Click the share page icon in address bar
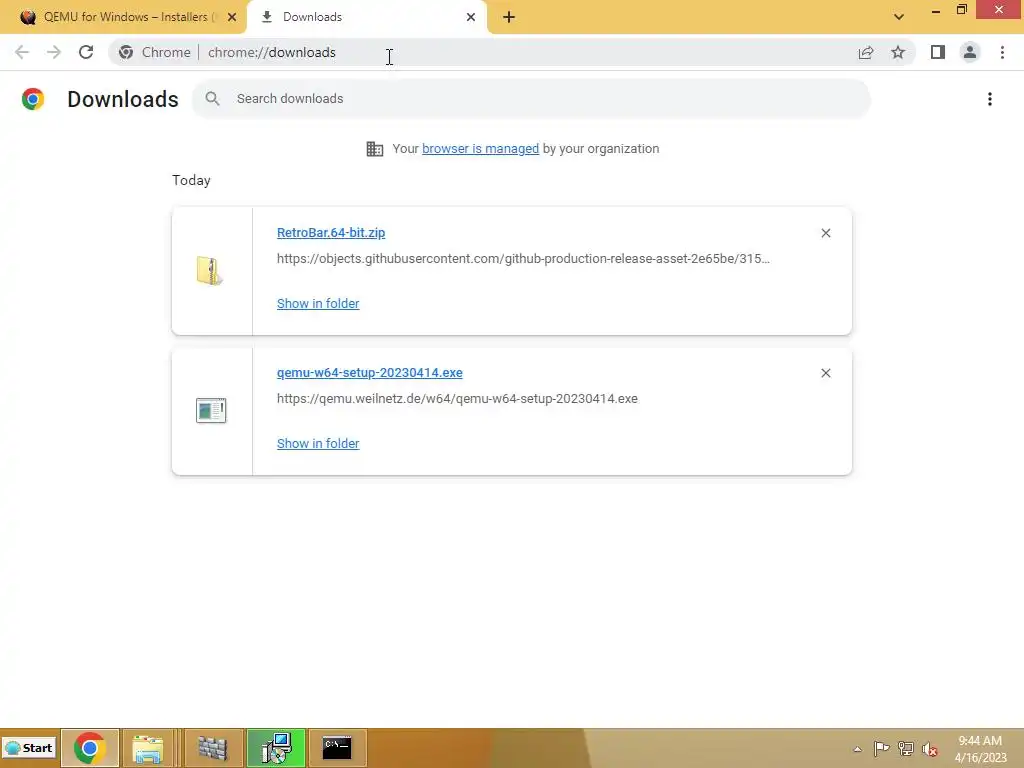Viewport: 1024px width, 768px height. point(866,52)
